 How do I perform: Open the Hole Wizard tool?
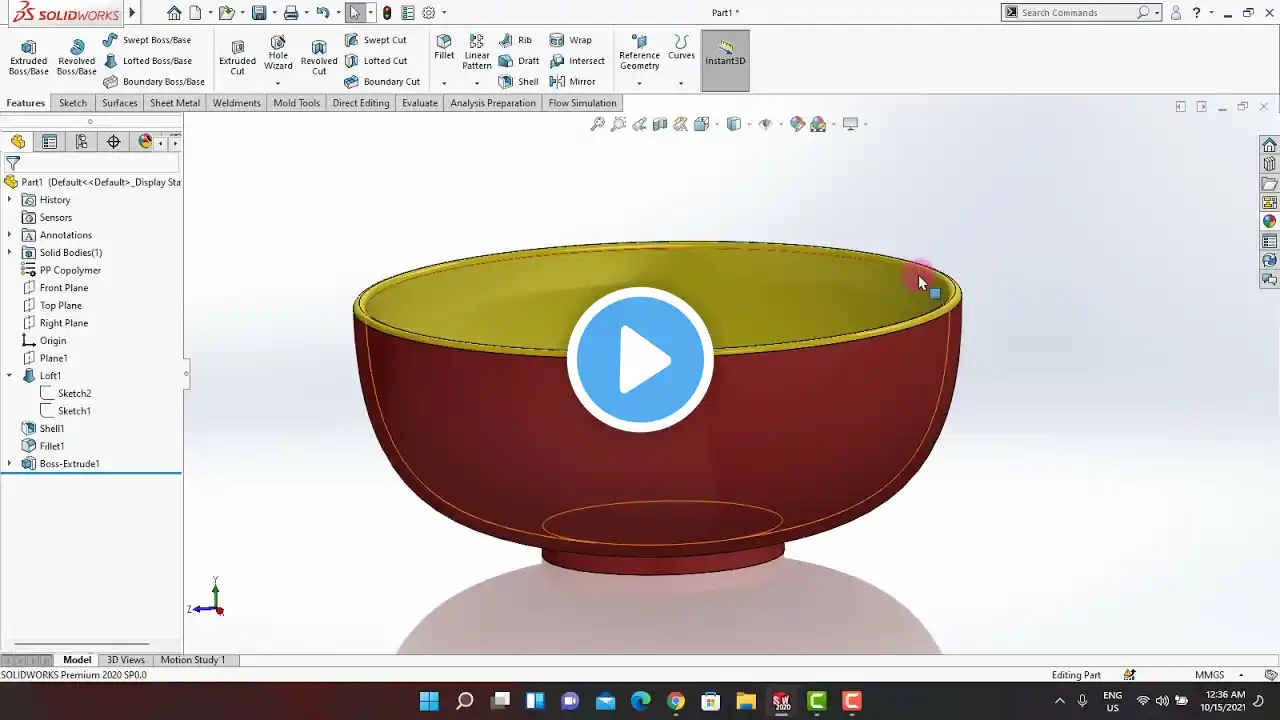coord(278,53)
